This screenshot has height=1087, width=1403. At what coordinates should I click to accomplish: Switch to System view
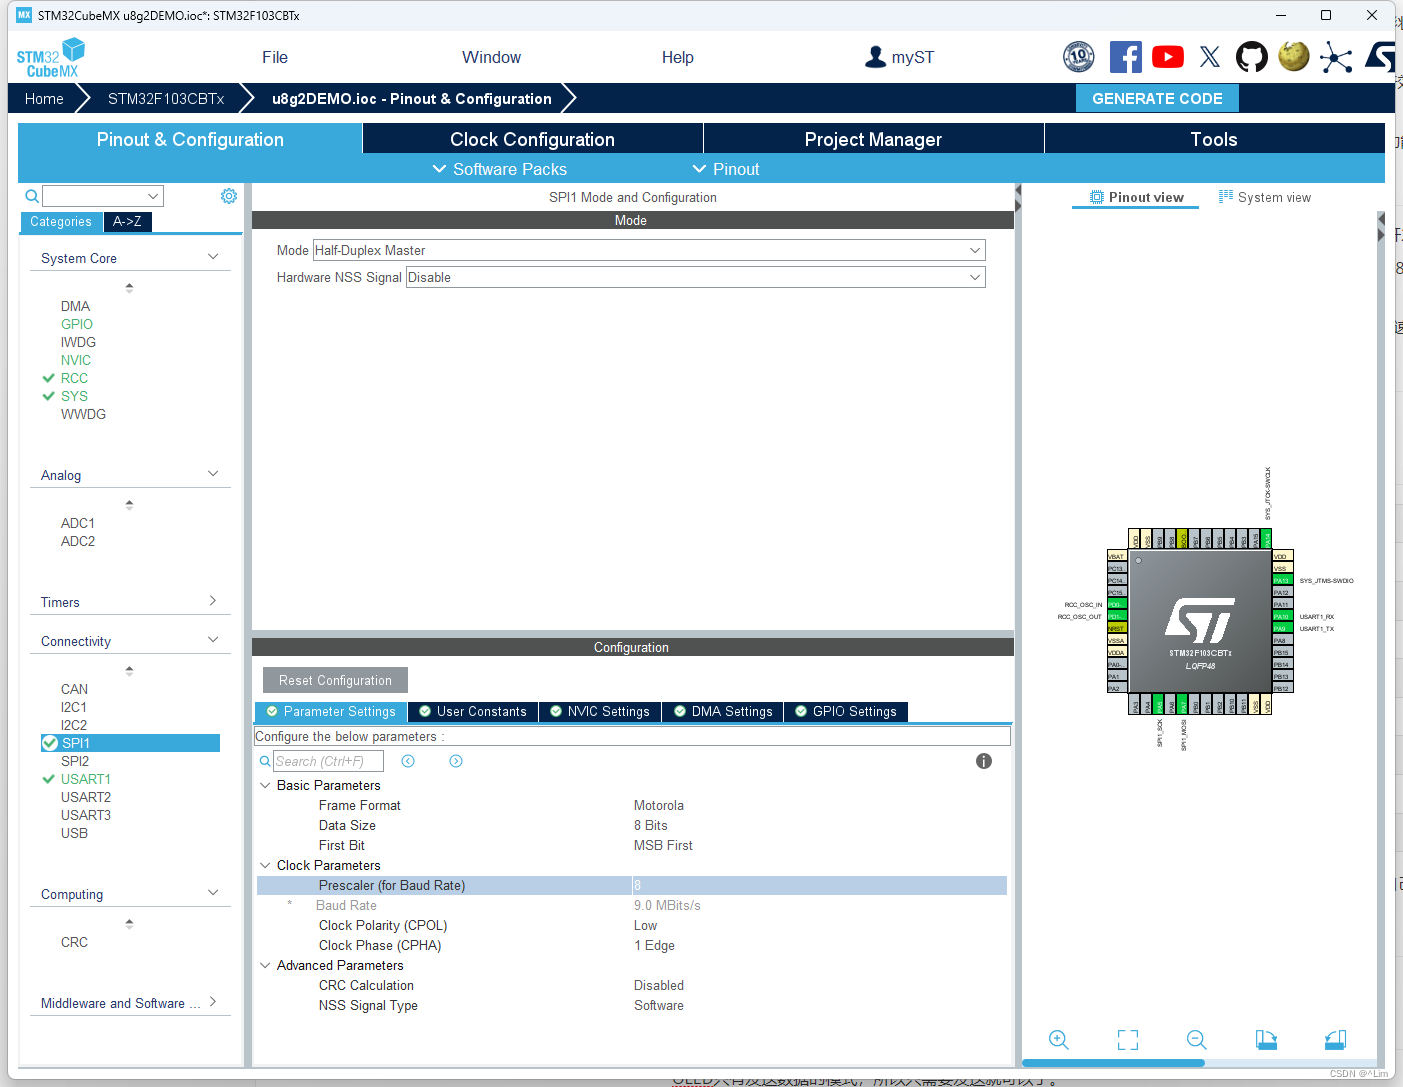pos(1264,197)
